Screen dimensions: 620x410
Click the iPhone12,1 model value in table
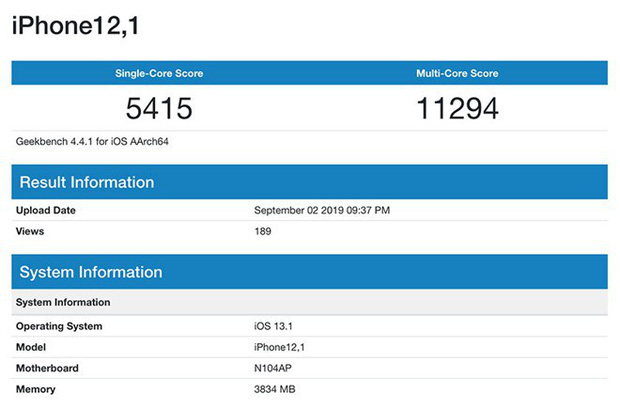coord(282,347)
